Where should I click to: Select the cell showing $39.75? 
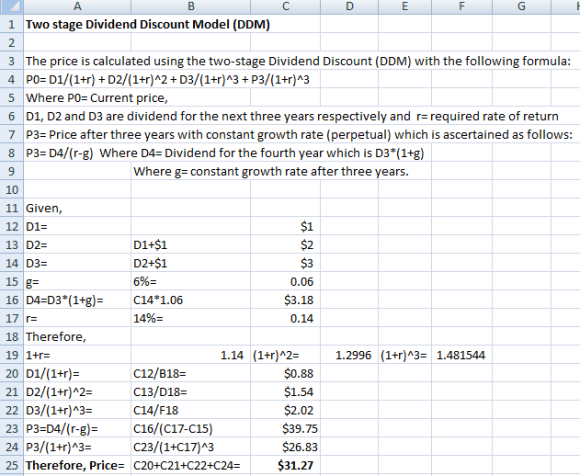tap(285, 429)
